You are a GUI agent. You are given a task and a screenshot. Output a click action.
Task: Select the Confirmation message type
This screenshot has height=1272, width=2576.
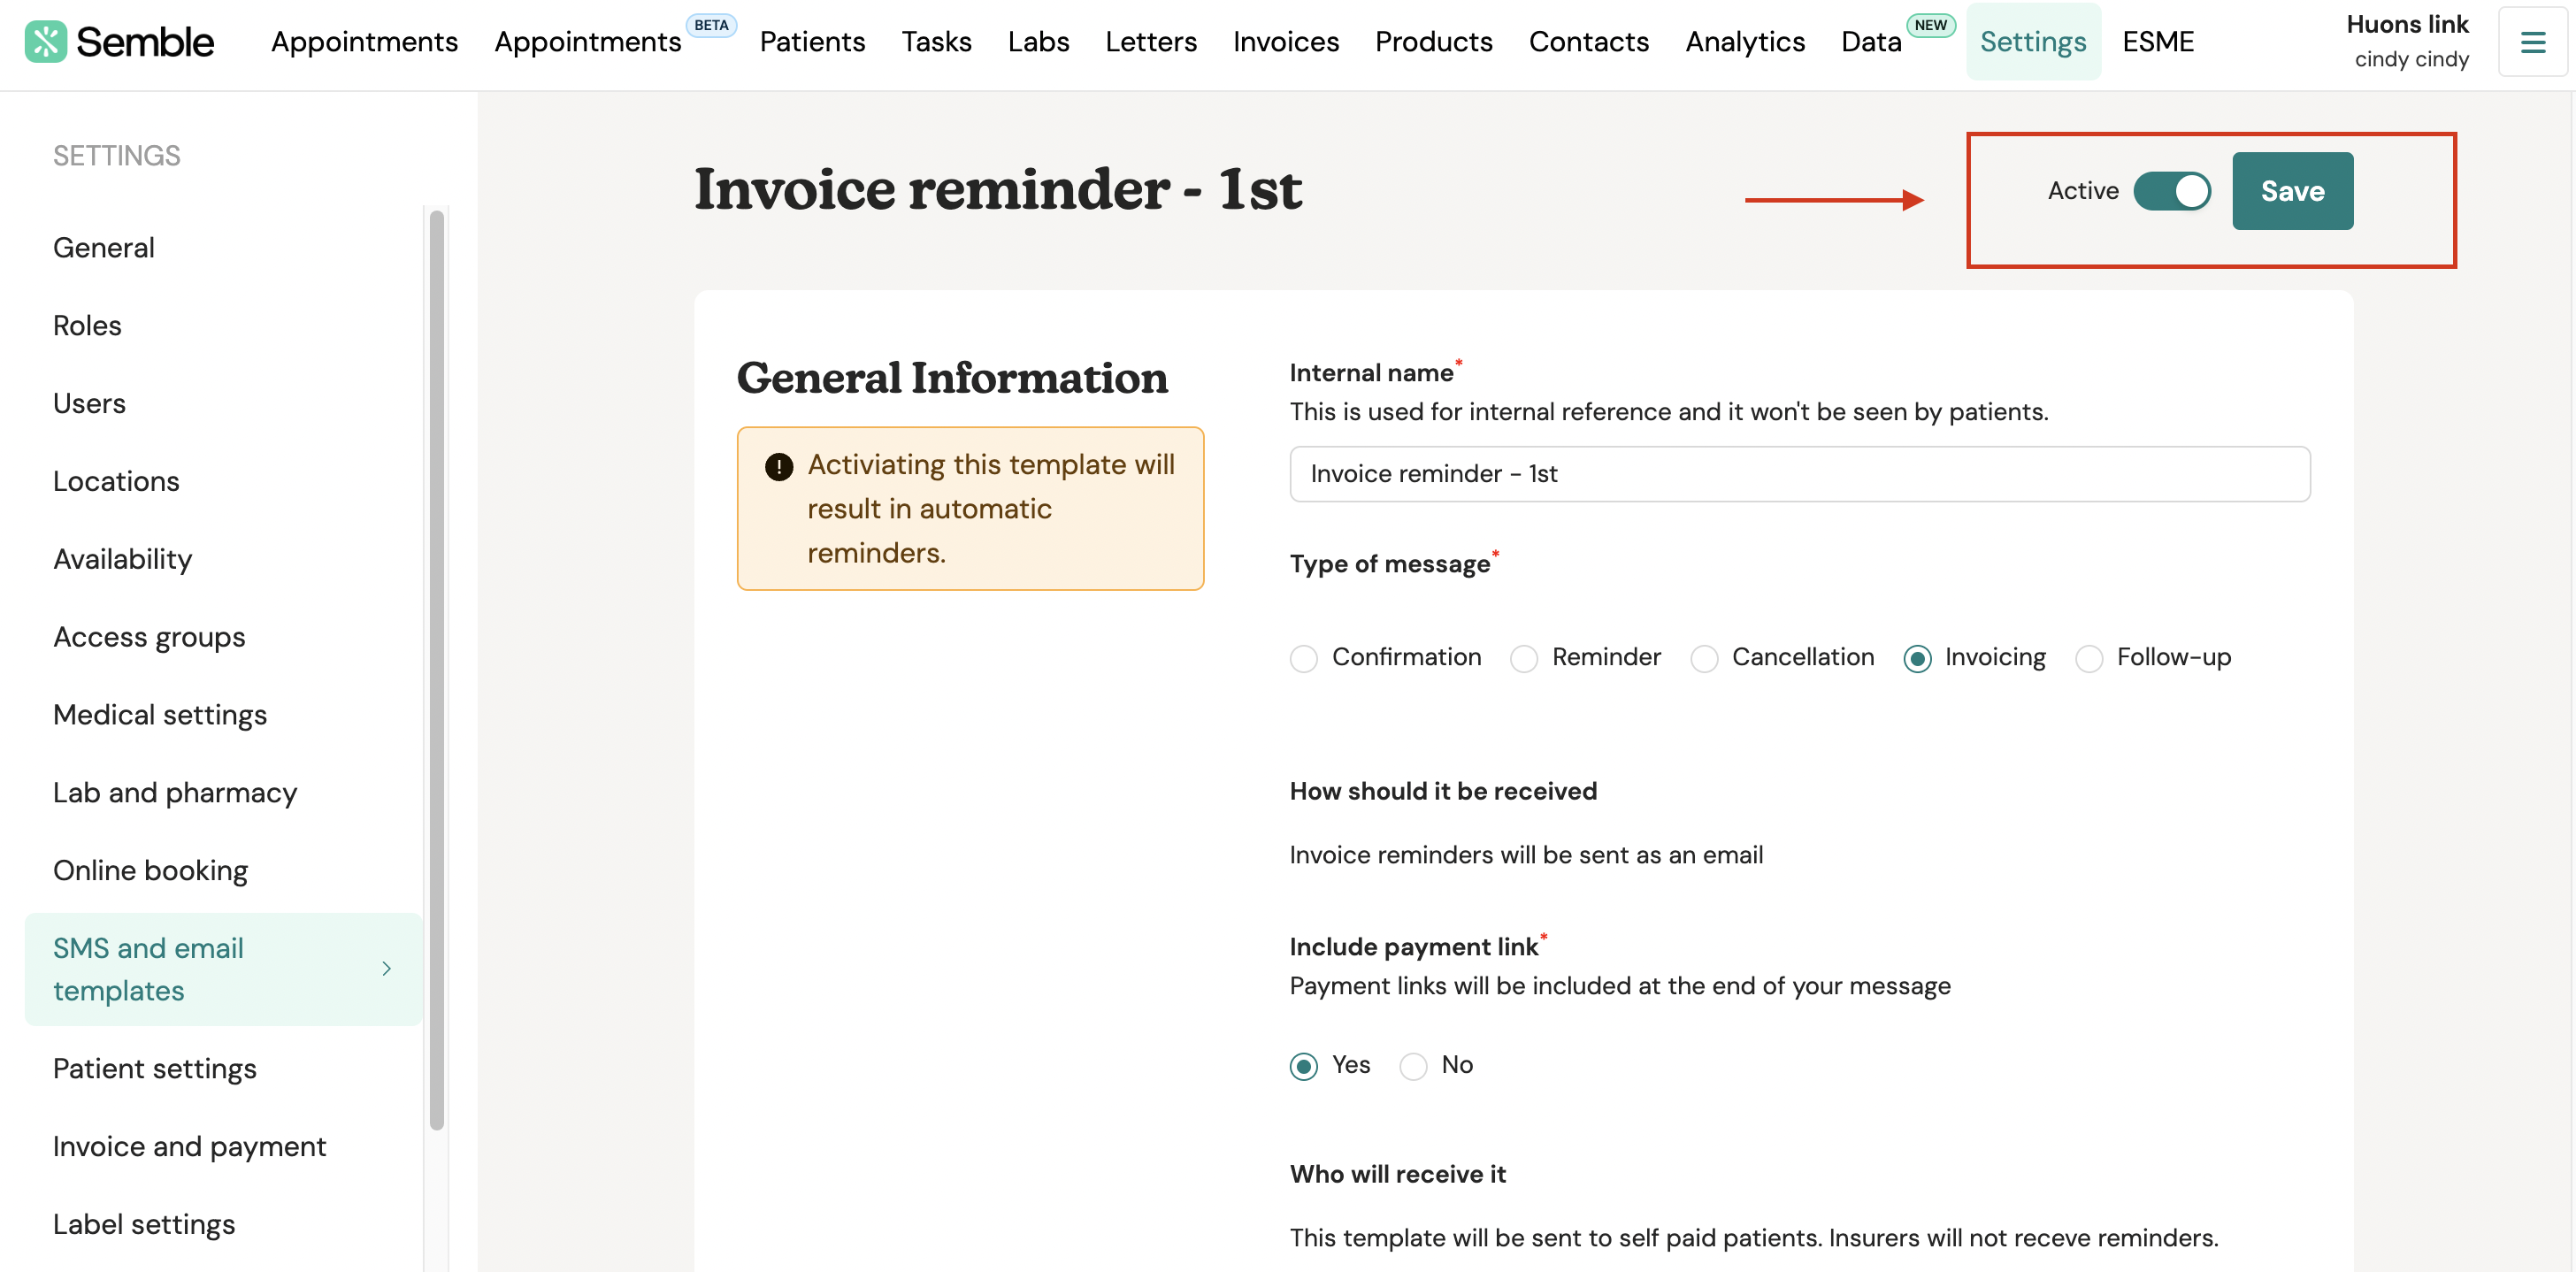point(1303,658)
